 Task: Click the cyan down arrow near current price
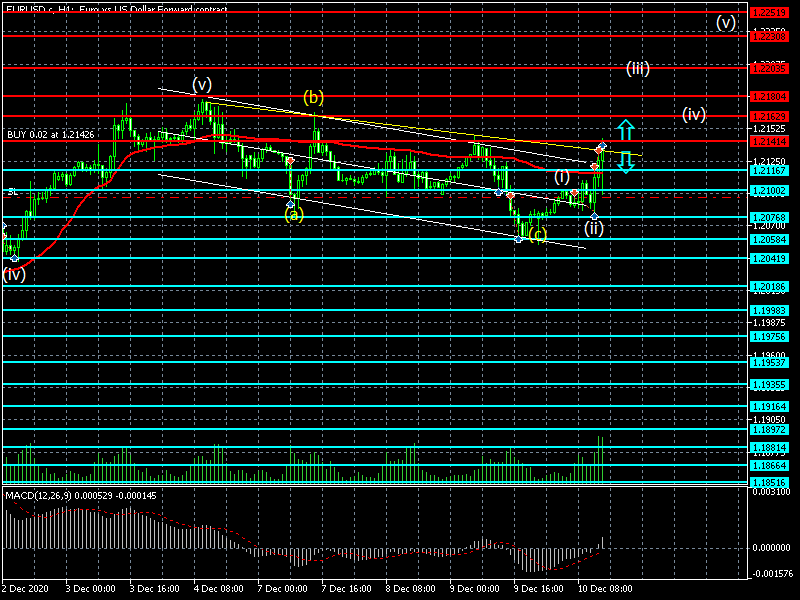(624, 162)
